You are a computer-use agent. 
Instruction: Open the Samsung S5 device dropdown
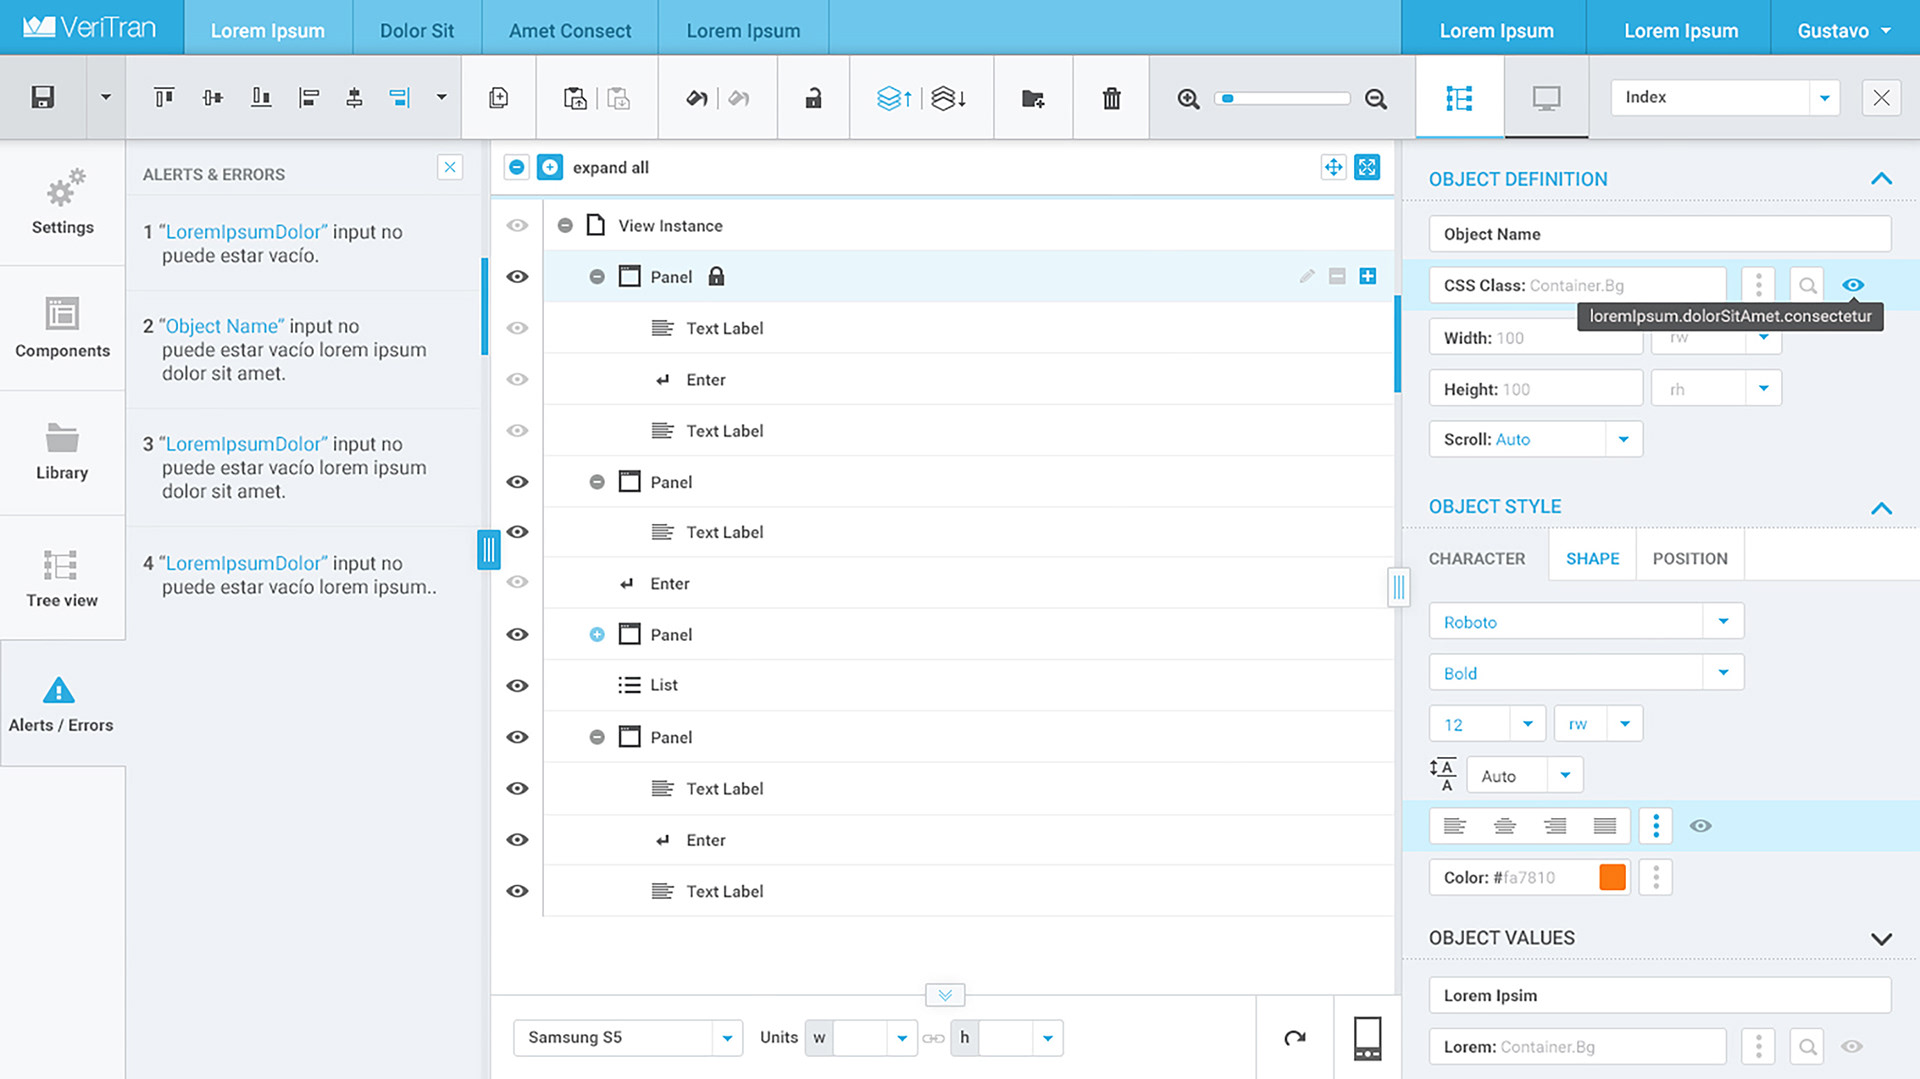coord(628,1037)
